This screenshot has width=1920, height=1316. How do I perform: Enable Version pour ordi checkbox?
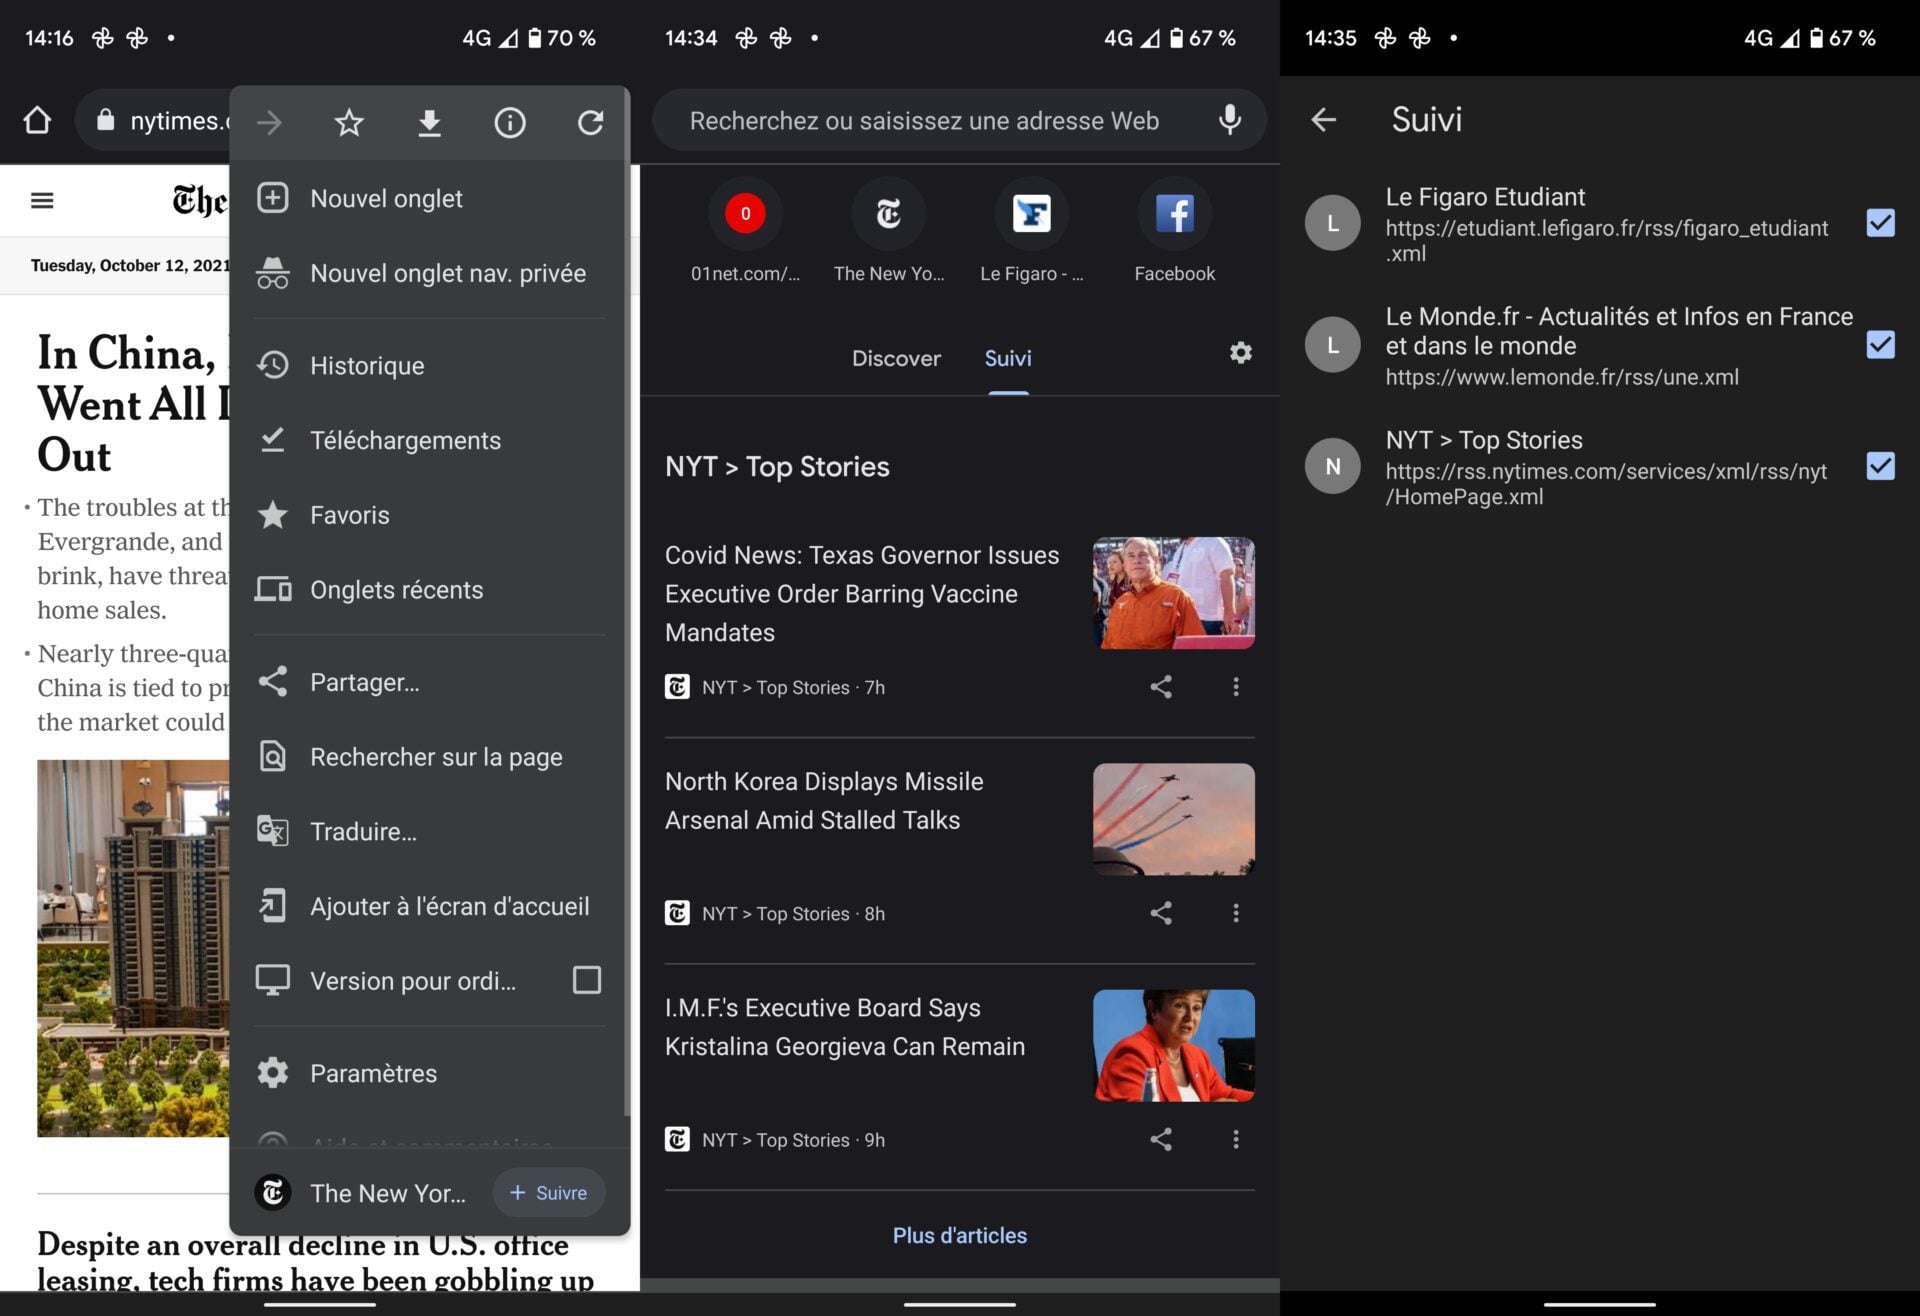click(587, 980)
